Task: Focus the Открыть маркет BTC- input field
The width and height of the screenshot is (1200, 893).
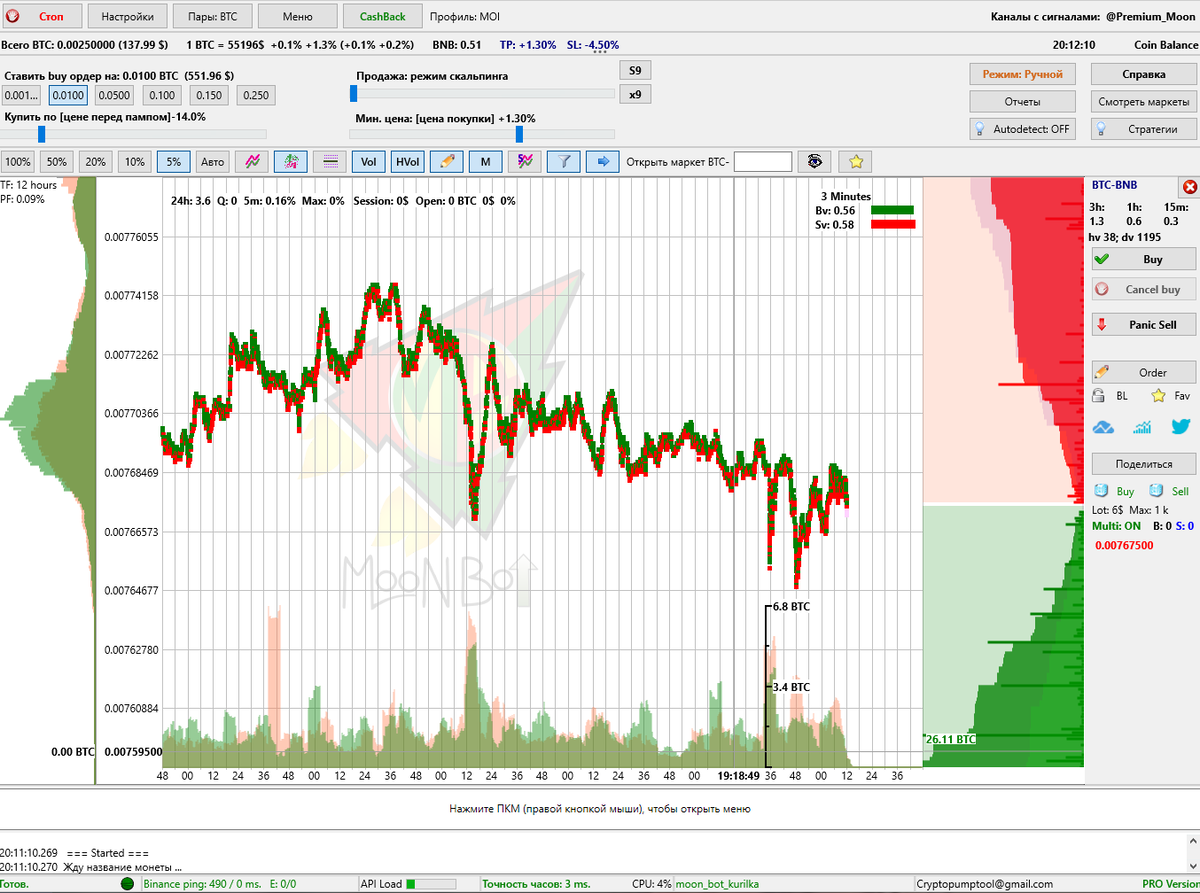Action: (763, 161)
